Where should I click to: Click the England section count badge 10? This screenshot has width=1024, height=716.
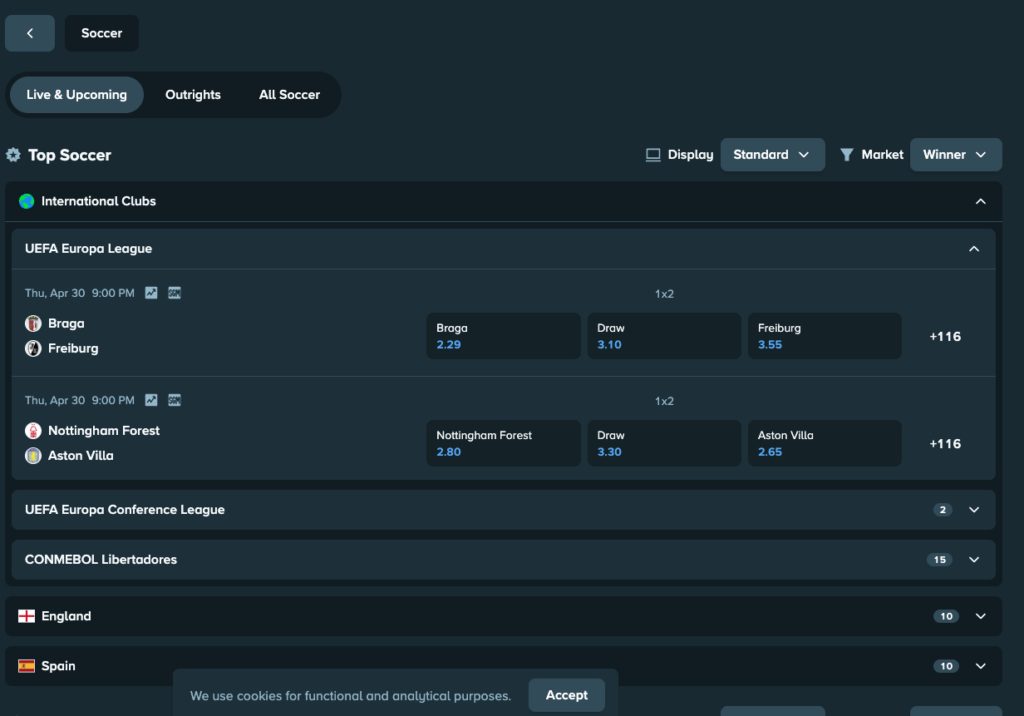(946, 616)
